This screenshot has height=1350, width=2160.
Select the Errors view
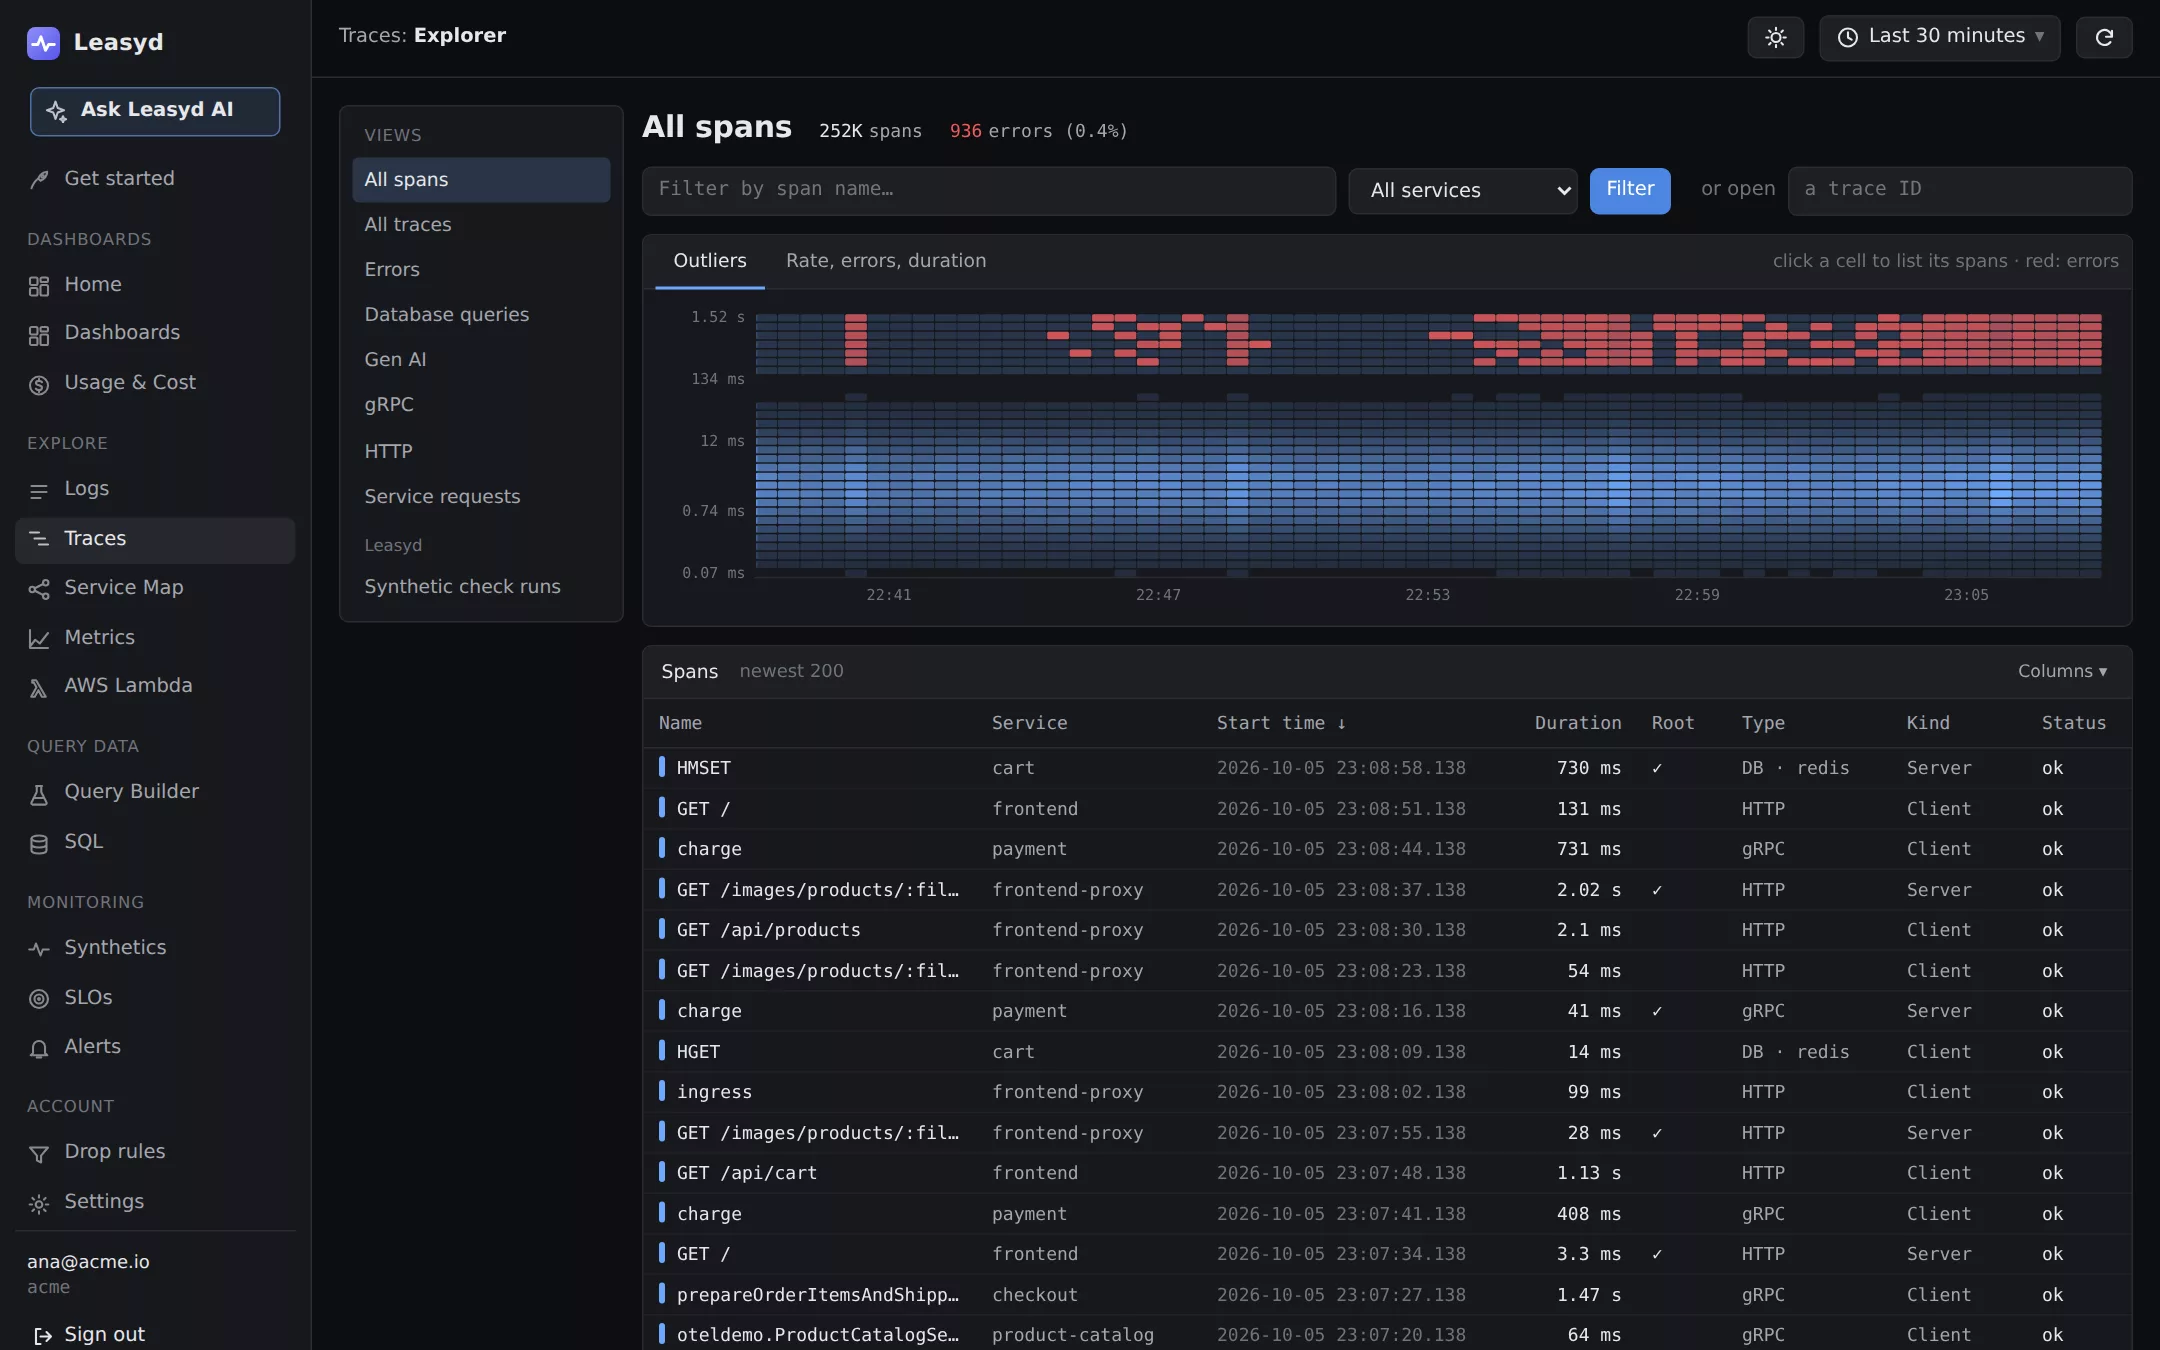tap(481, 270)
